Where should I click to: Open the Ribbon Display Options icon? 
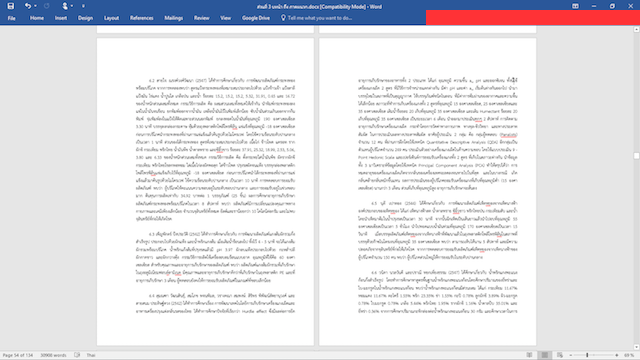click(x=575, y=6)
